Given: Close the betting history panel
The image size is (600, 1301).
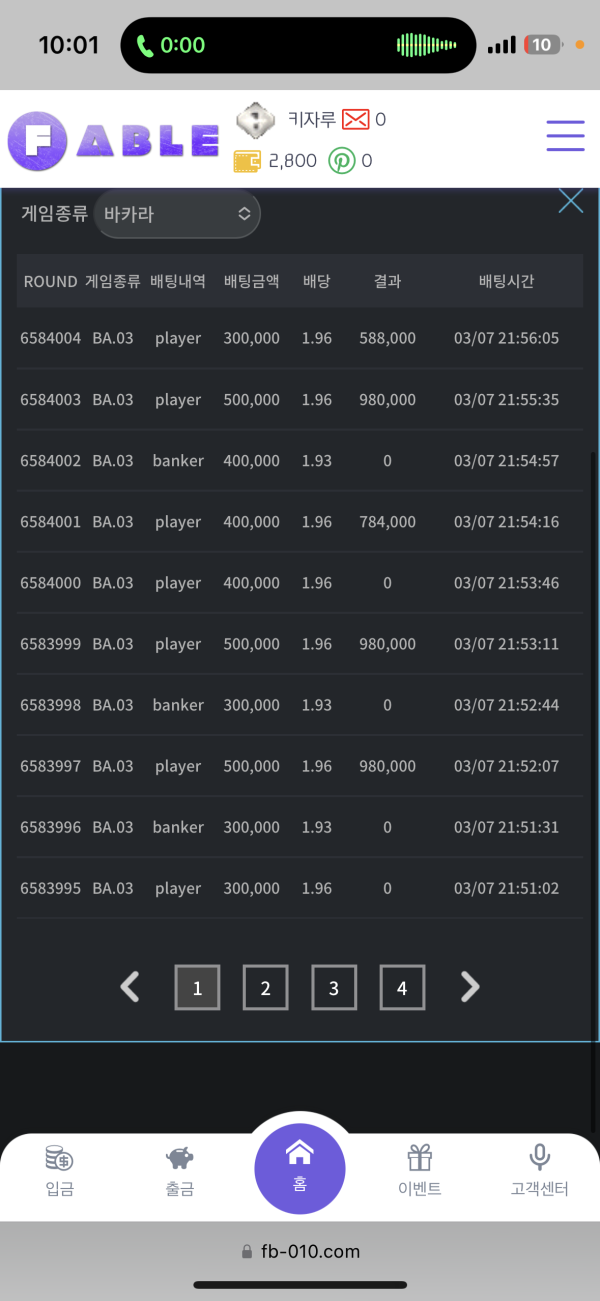Looking at the screenshot, I should coord(570,201).
